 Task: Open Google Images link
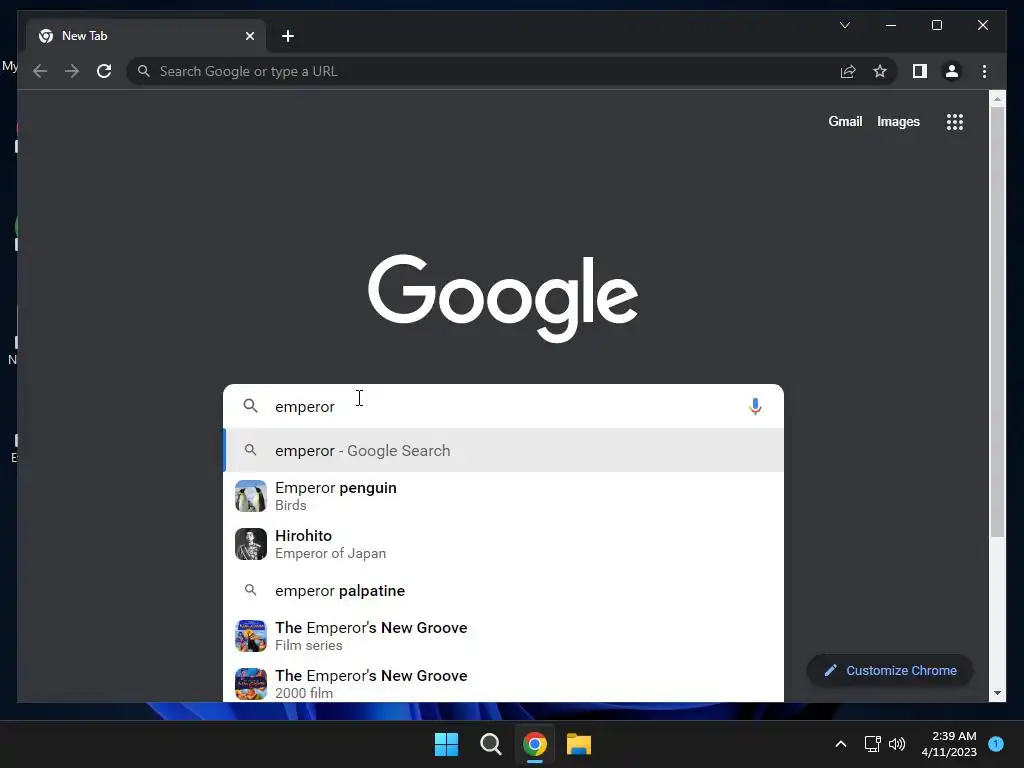[898, 121]
